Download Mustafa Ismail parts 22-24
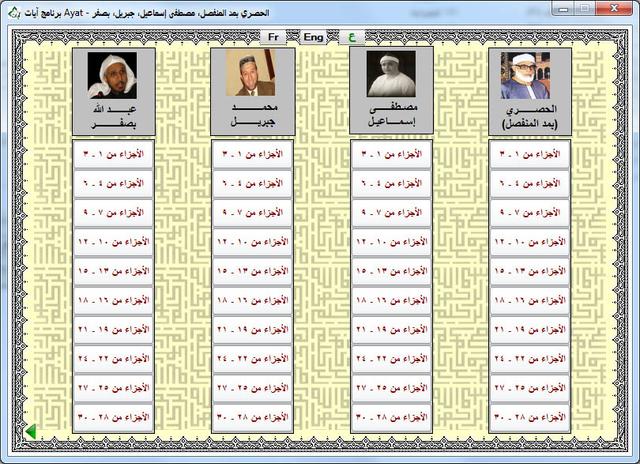Image resolution: width=640 pixels, height=464 pixels. (391, 359)
